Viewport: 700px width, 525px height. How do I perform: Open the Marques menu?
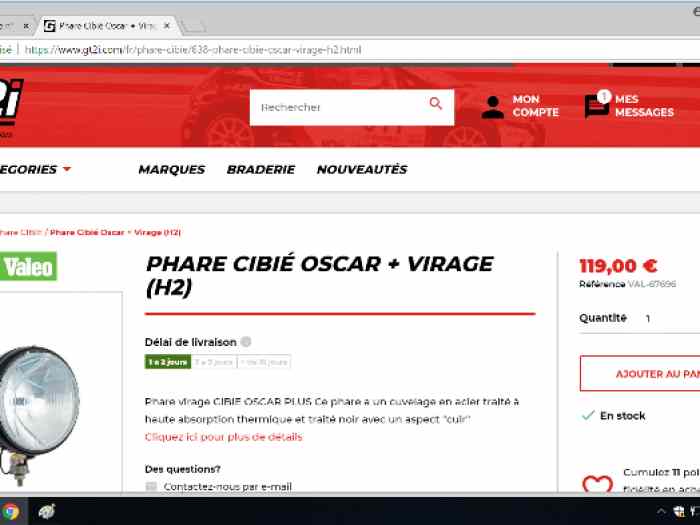171,169
